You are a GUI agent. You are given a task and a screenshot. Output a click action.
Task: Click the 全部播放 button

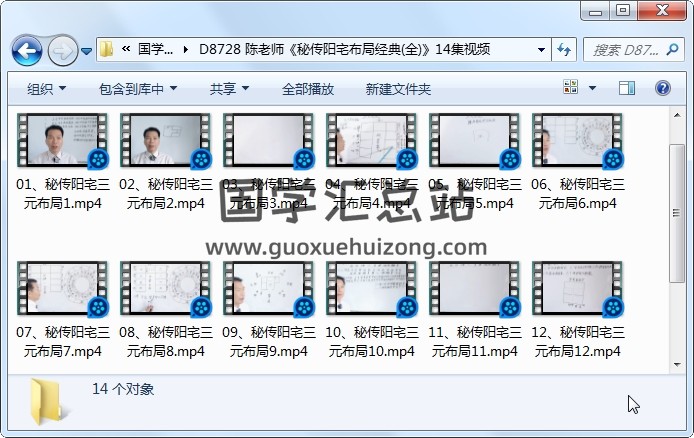[x=307, y=89]
